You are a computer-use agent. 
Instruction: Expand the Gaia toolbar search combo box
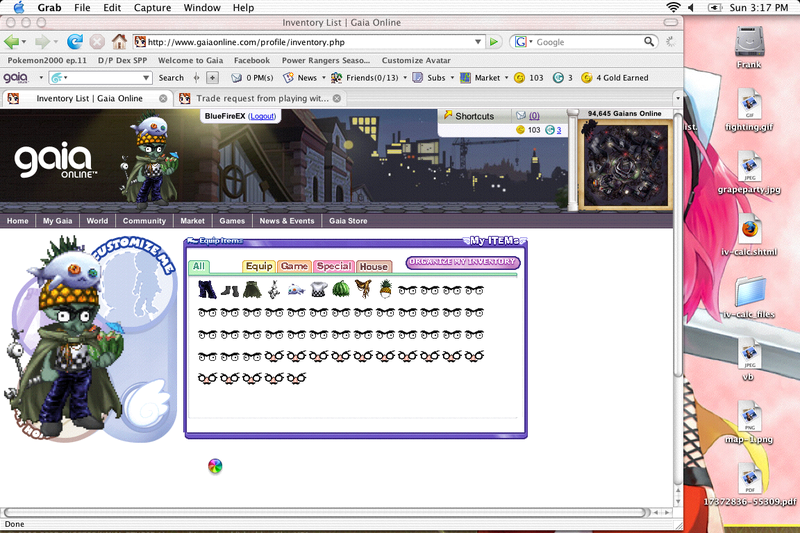click(x=146, y=78)
